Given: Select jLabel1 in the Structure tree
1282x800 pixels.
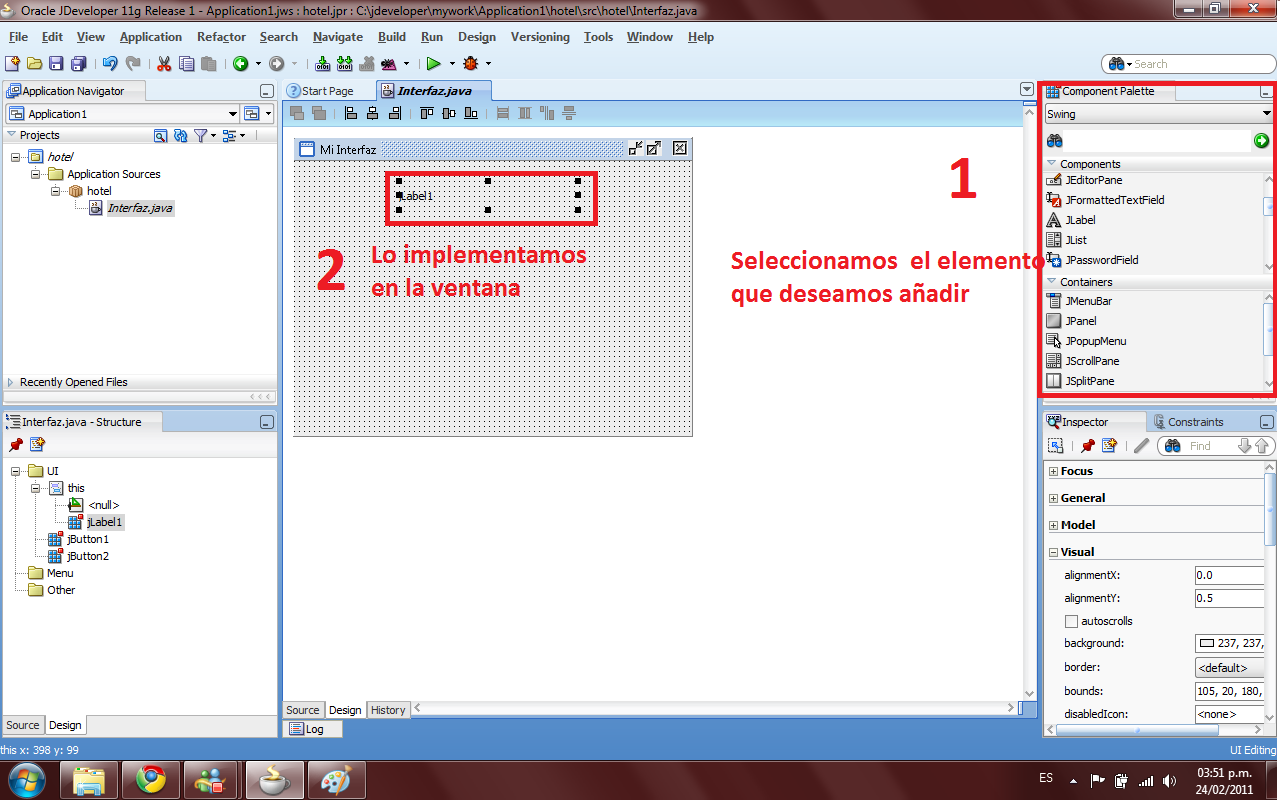Looking at the screenshot, I should tap(104, 521).
